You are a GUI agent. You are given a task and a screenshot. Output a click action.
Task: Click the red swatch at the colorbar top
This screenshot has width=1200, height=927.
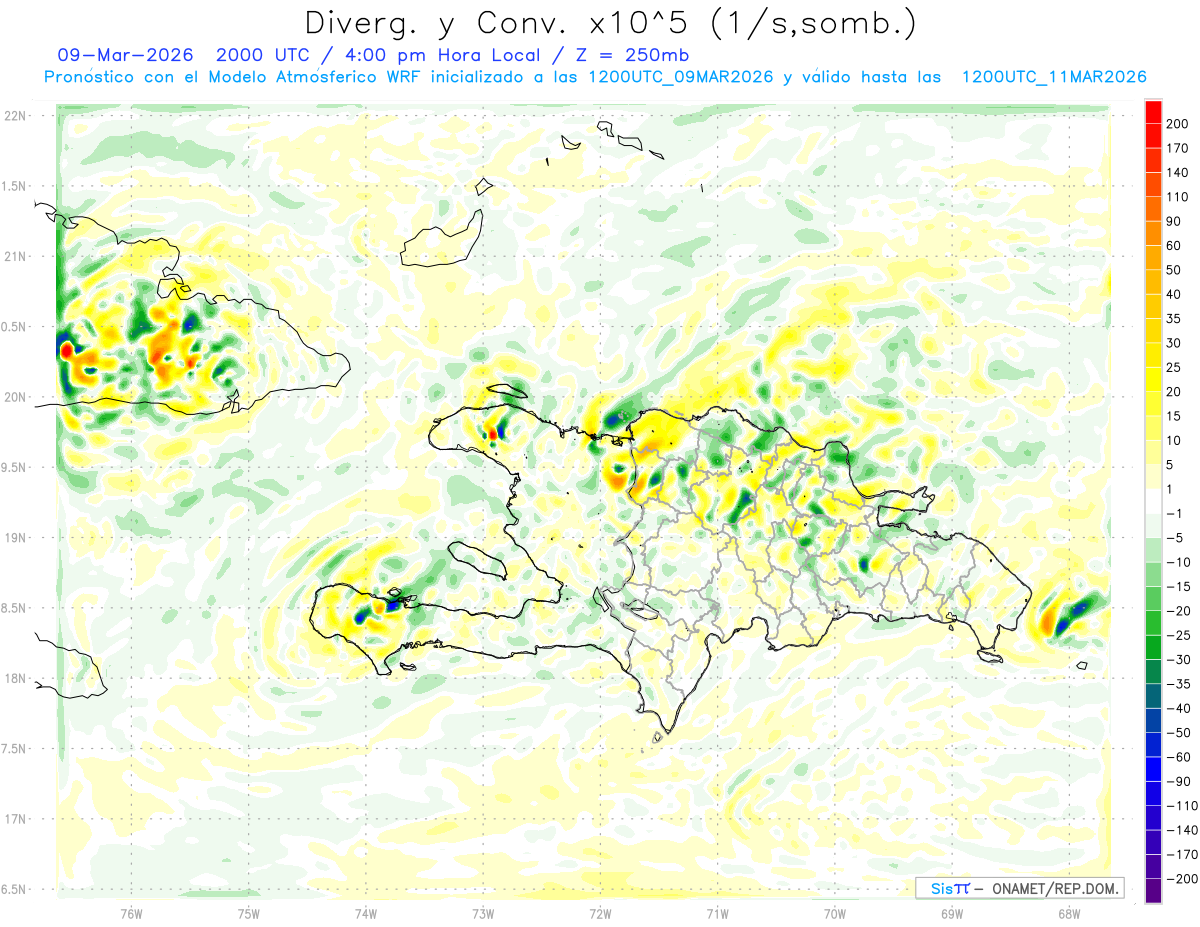coord(1153,112)
